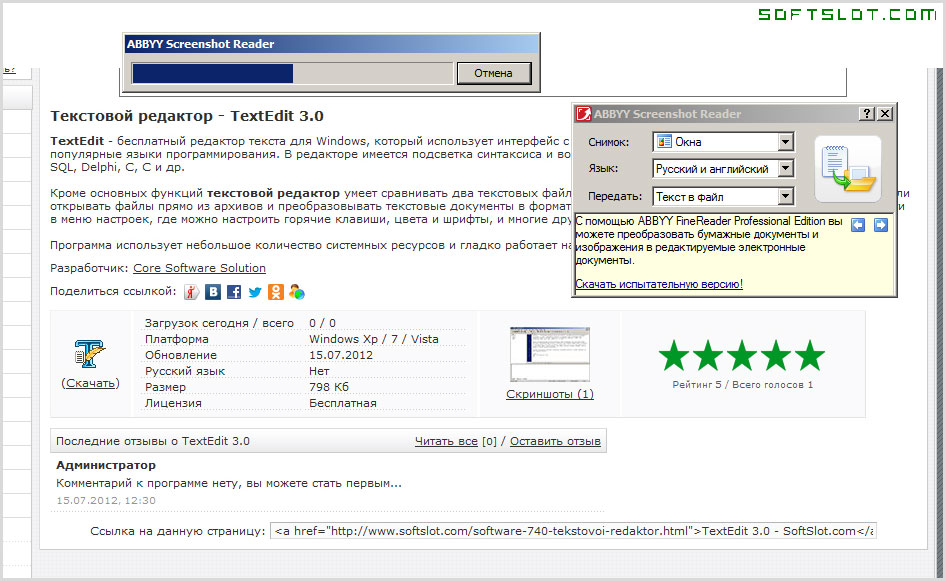
Task: Click the (Скачать) download link
Action: click(x=90, y=383)
